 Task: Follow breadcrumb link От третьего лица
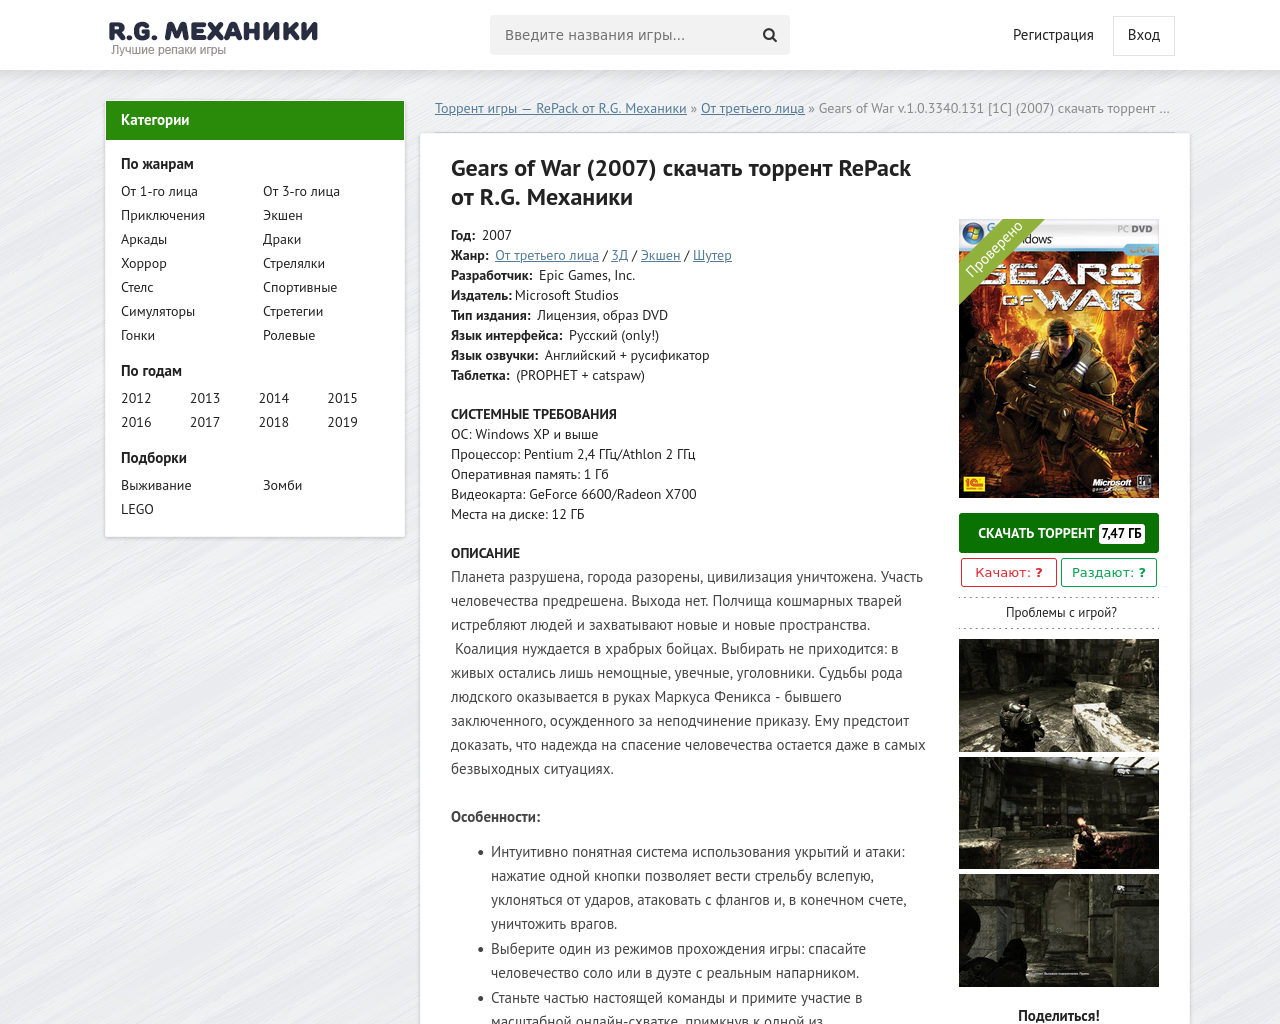[x=752, y=108]
